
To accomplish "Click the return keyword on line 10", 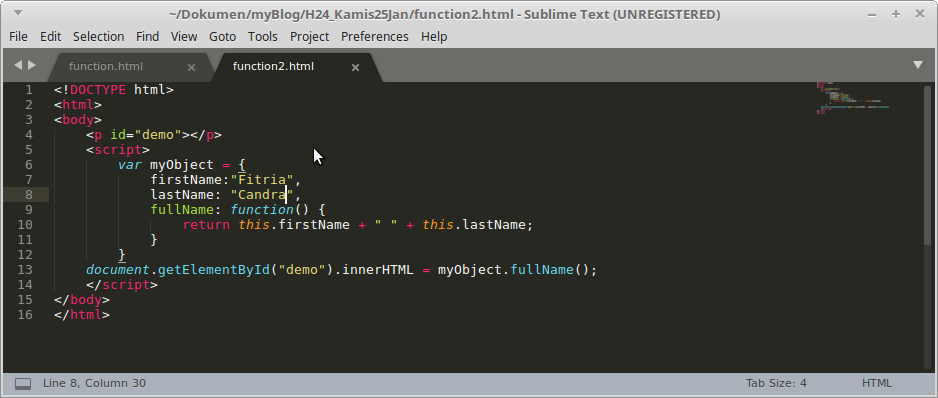I will tap(206, 224).
